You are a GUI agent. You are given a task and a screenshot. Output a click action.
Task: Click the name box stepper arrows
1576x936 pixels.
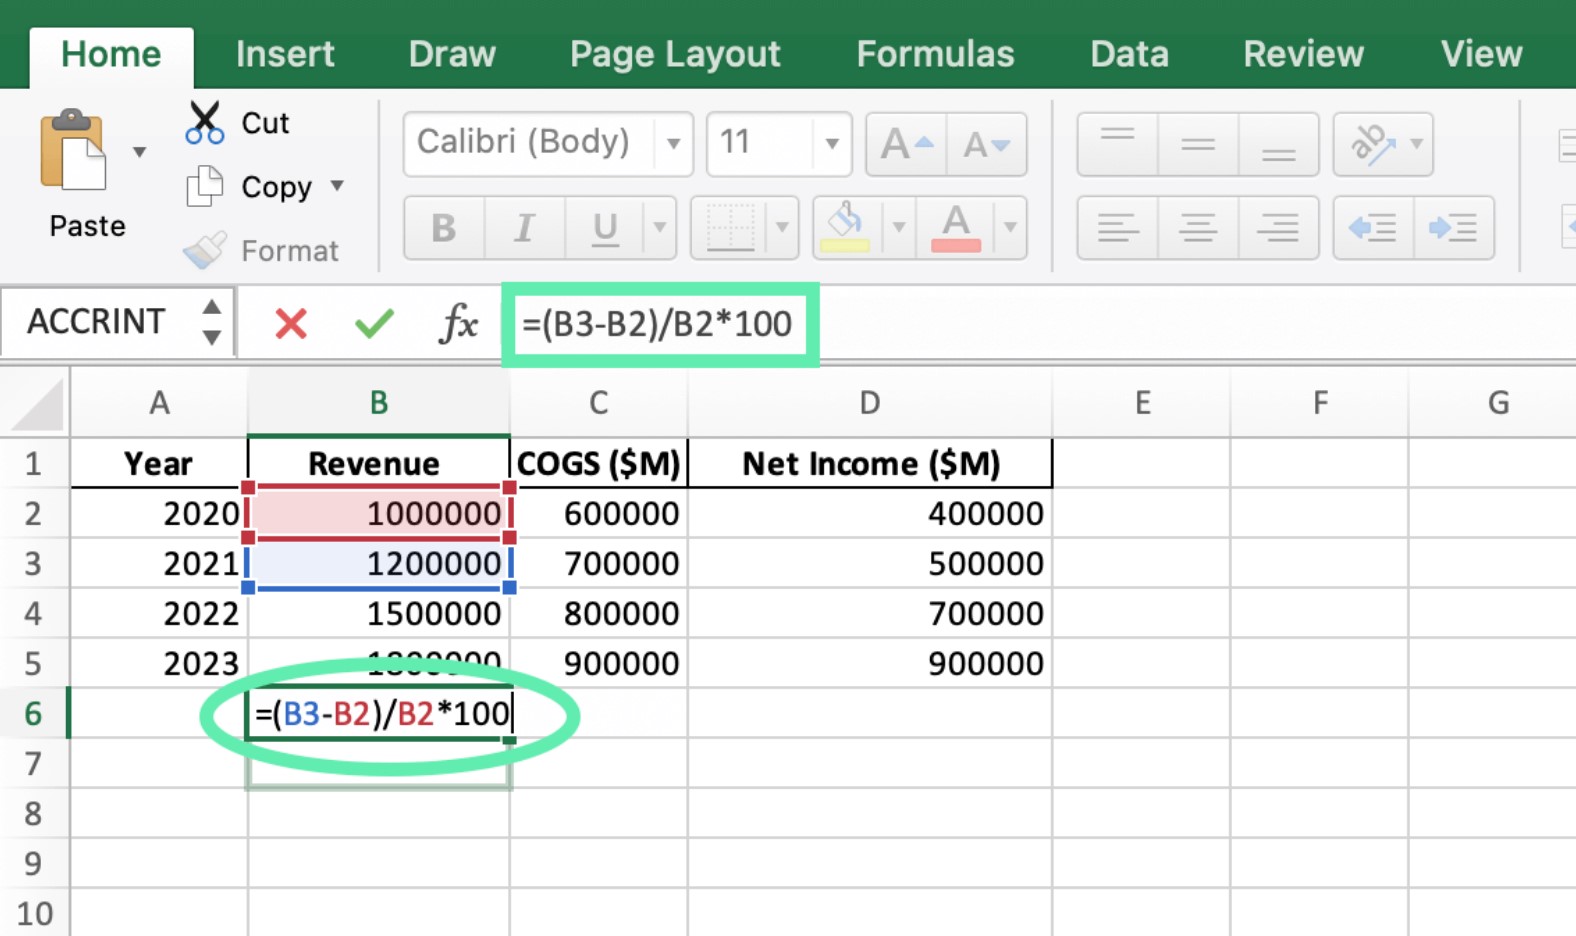point(212,322)
